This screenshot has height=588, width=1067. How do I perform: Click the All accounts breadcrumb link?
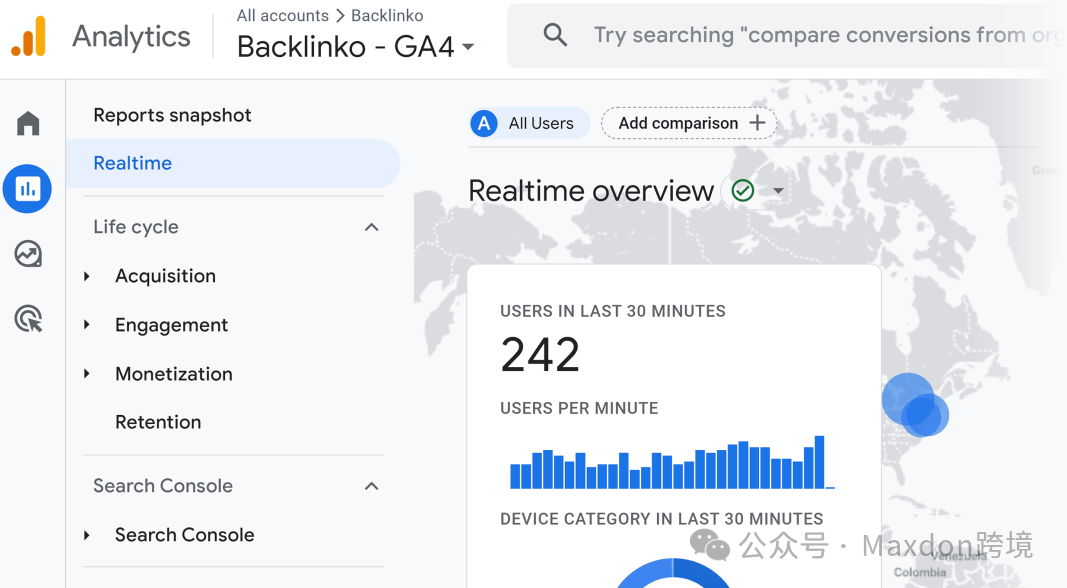point(282,16)
